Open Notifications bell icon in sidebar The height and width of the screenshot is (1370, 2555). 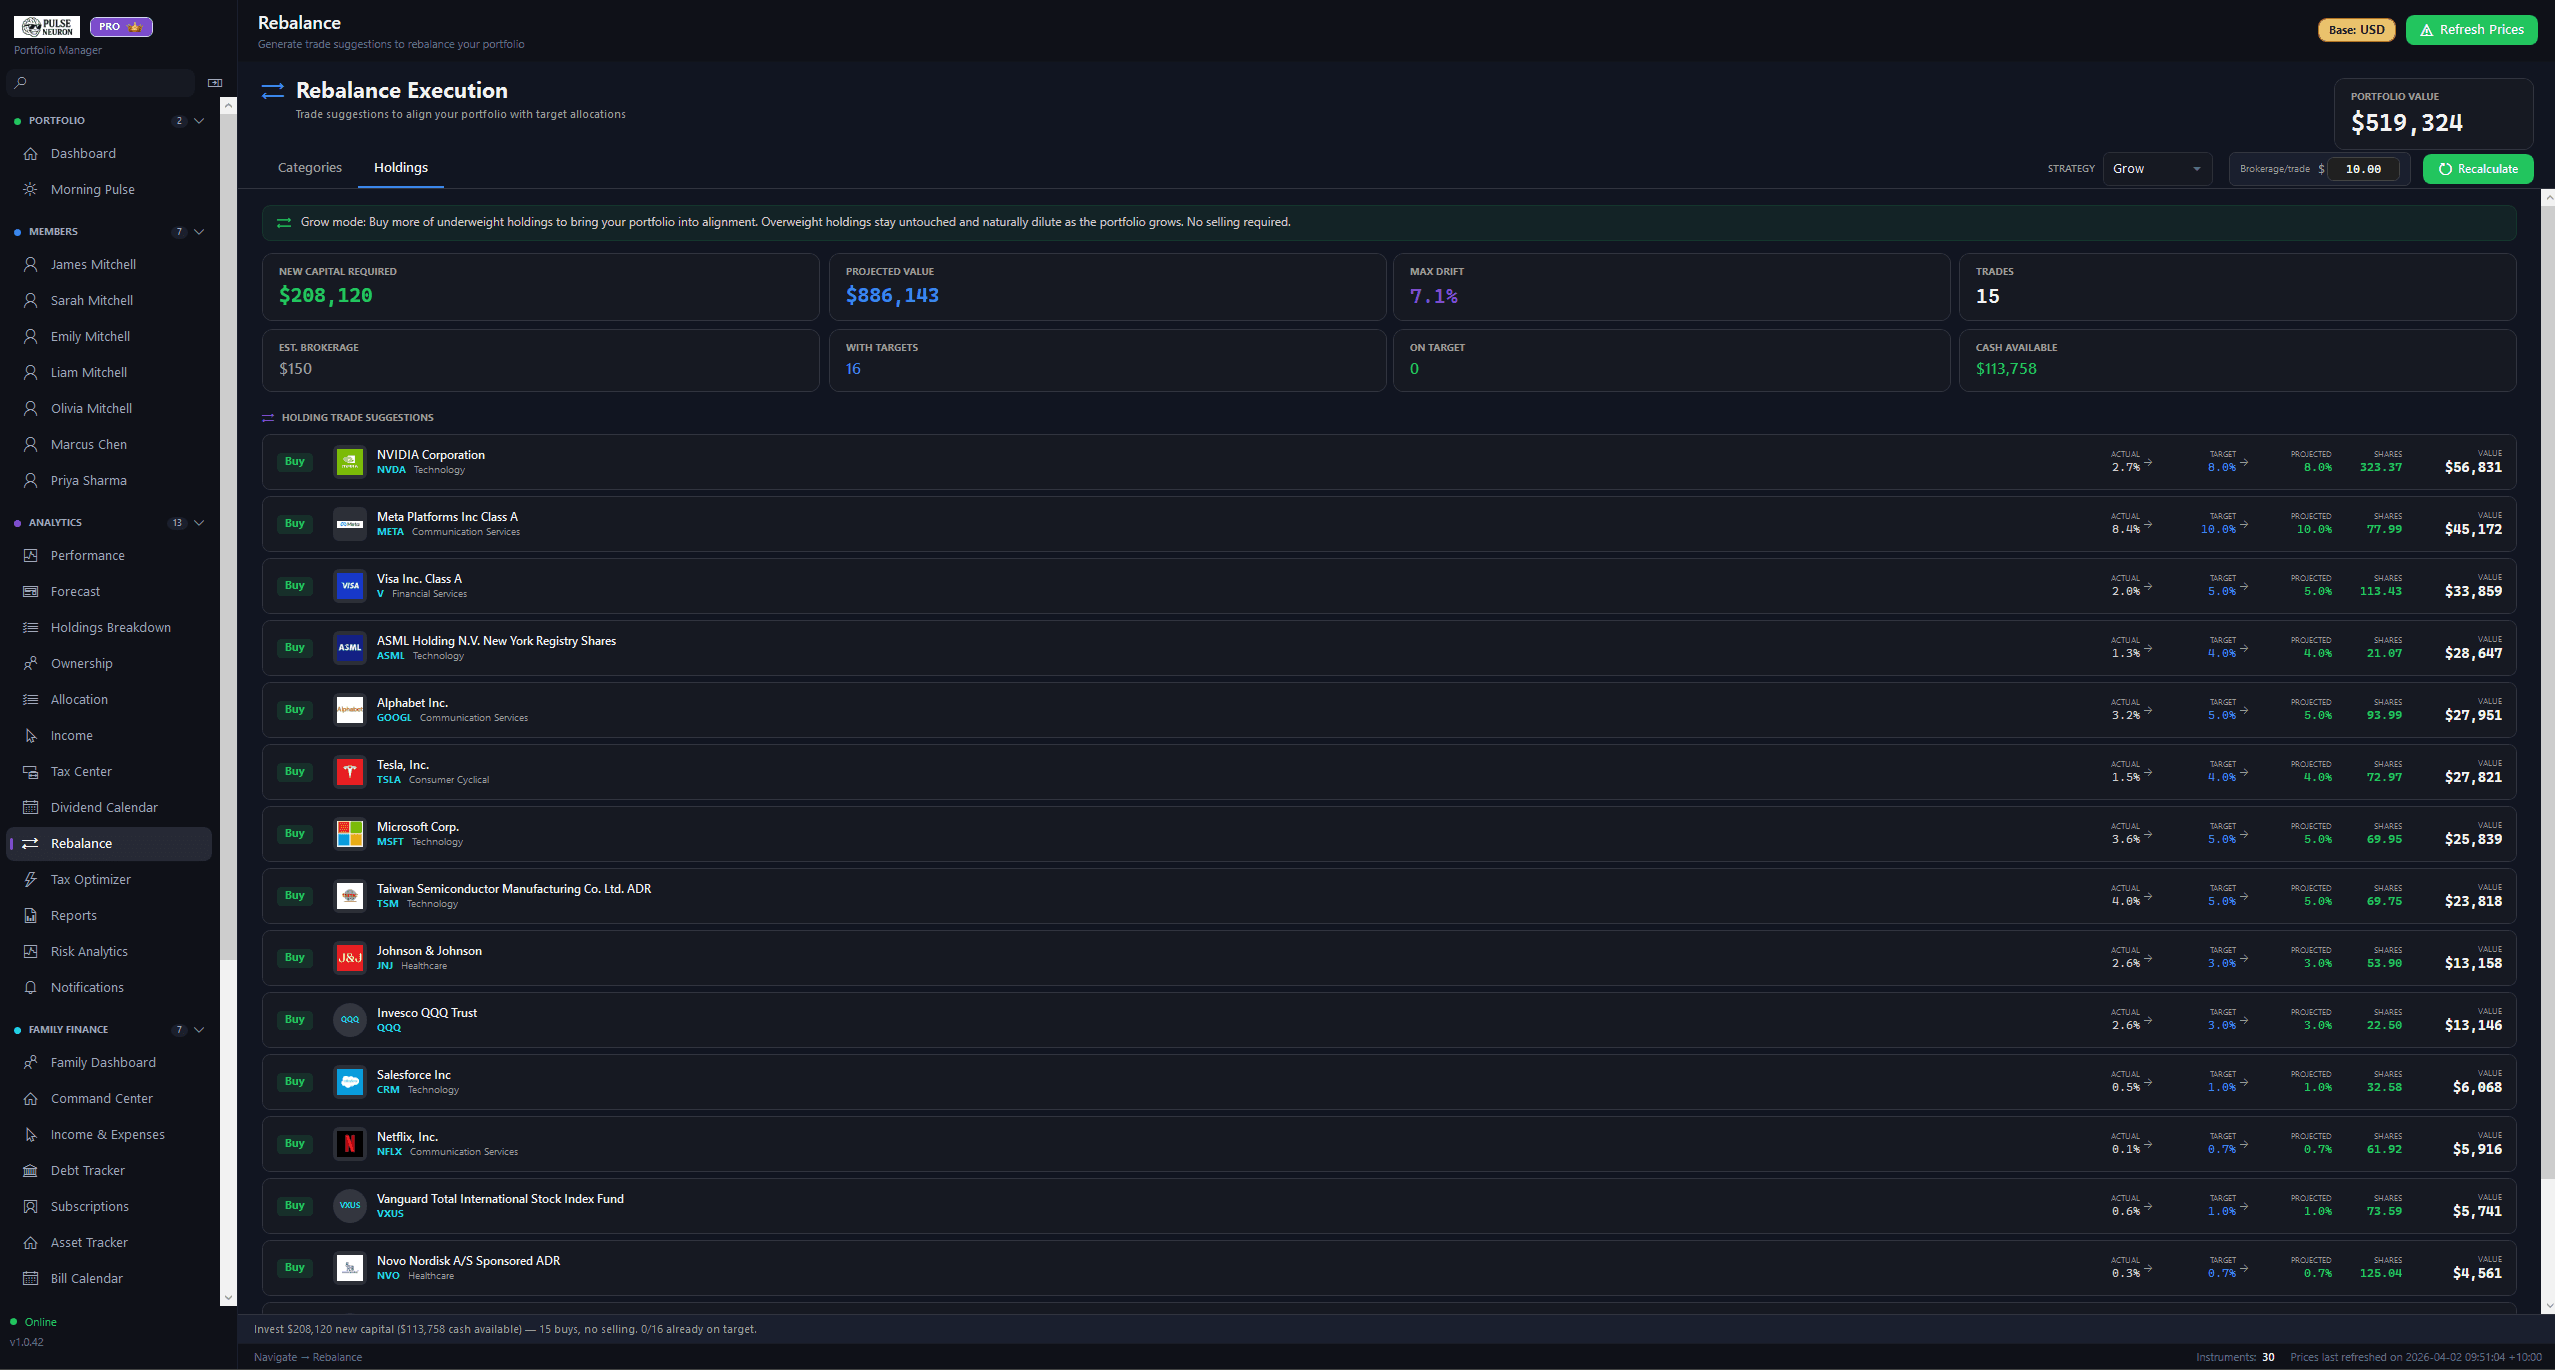click(31, 987)
